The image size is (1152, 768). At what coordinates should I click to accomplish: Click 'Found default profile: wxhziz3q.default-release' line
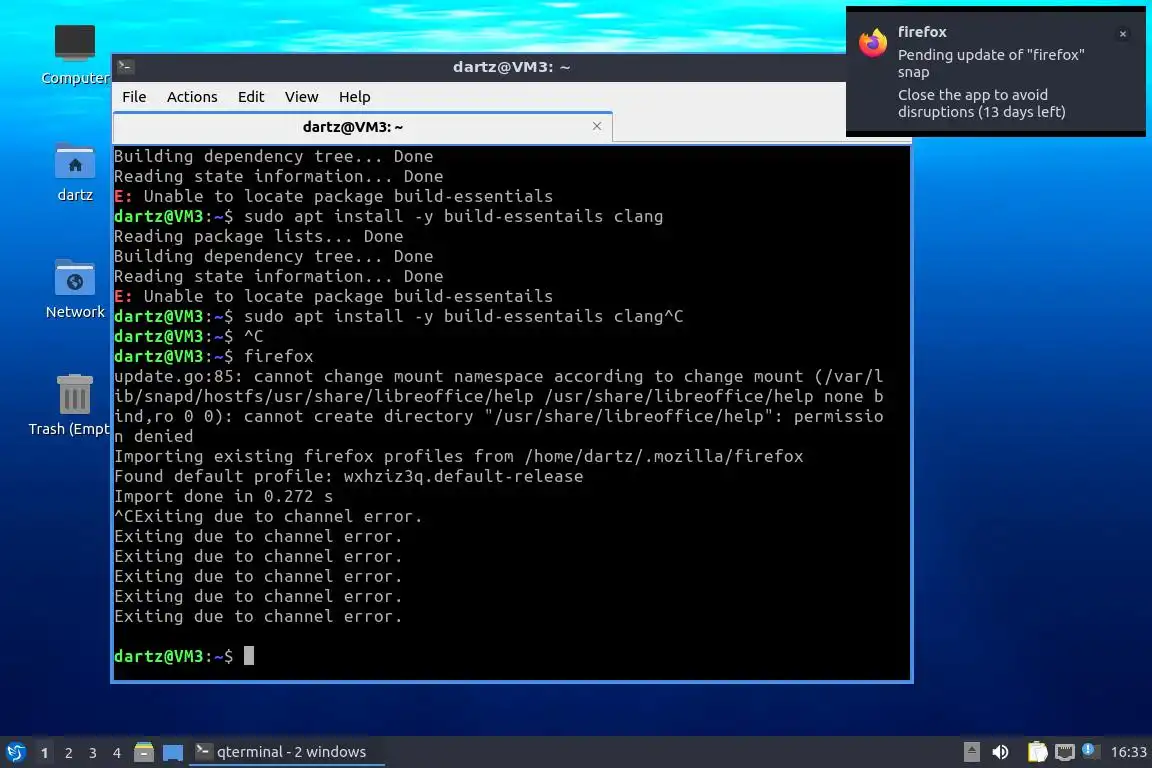349,476
